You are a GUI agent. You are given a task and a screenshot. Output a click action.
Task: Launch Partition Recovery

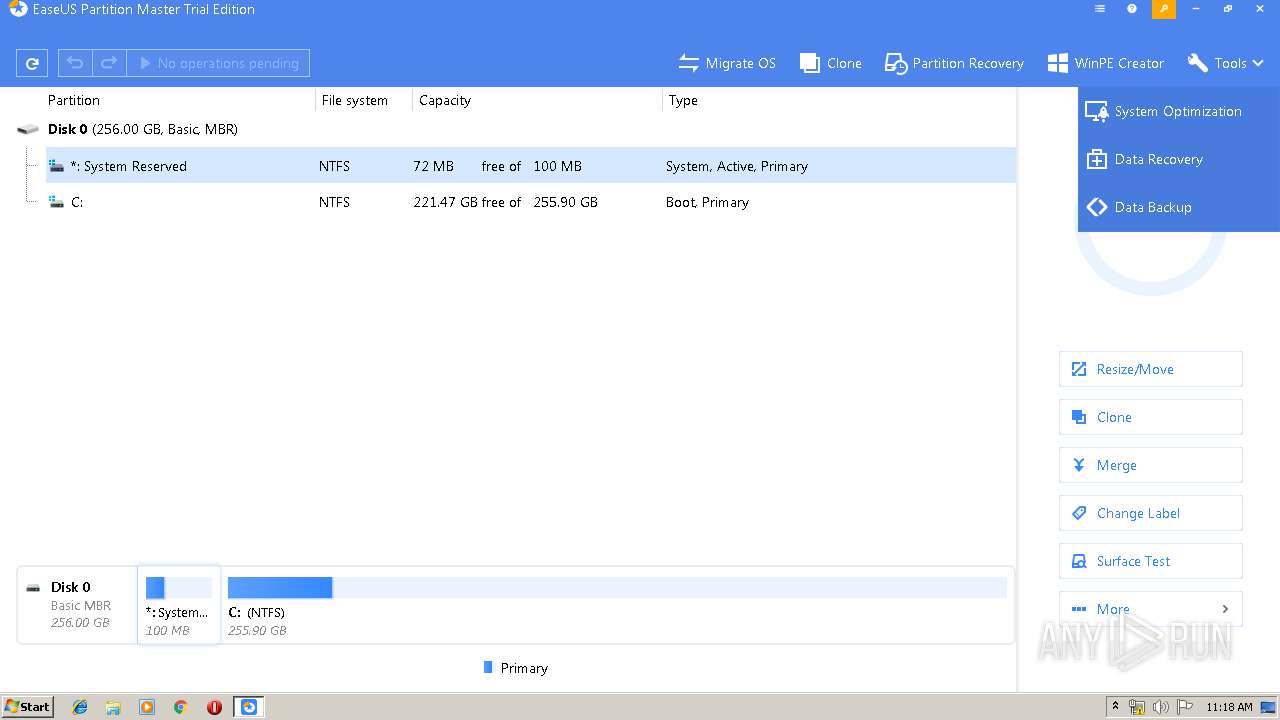(x=954, y=63)
